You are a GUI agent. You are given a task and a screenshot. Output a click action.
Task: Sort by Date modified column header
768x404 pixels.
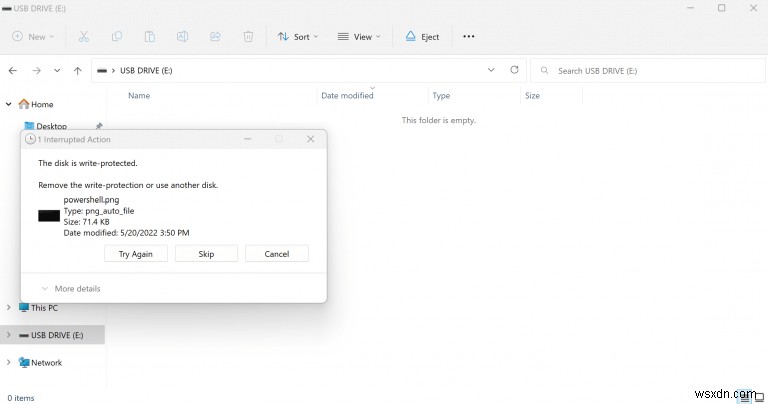click(x=347, y=95)
